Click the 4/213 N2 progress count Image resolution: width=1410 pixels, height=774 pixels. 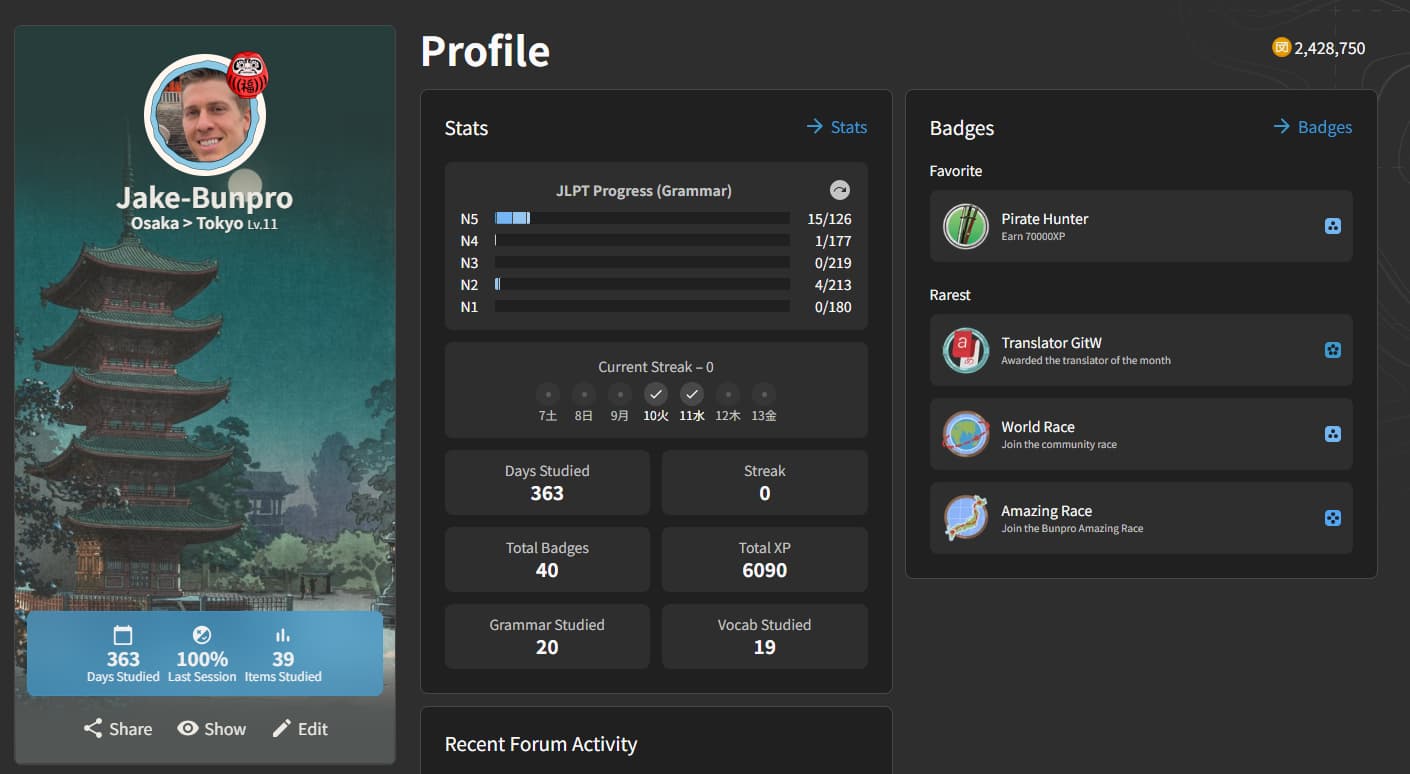tap(833, 285)
